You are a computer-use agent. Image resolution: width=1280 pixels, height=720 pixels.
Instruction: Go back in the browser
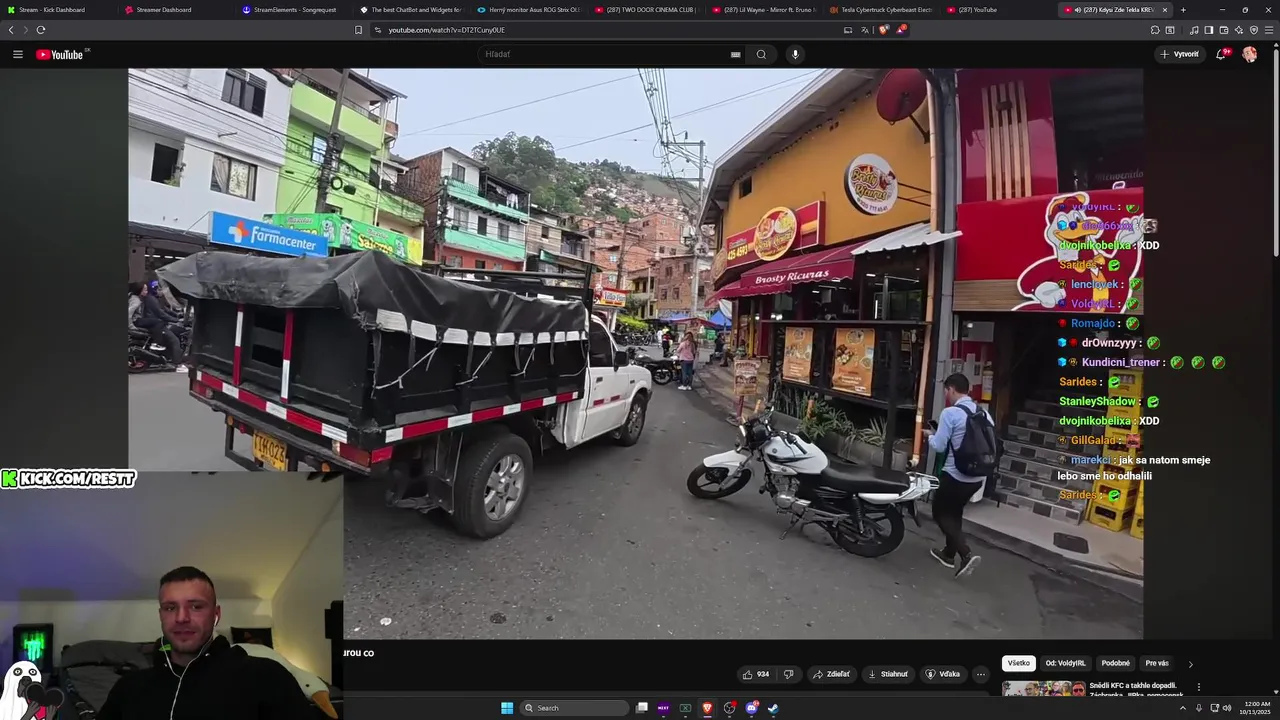point(11,30)
